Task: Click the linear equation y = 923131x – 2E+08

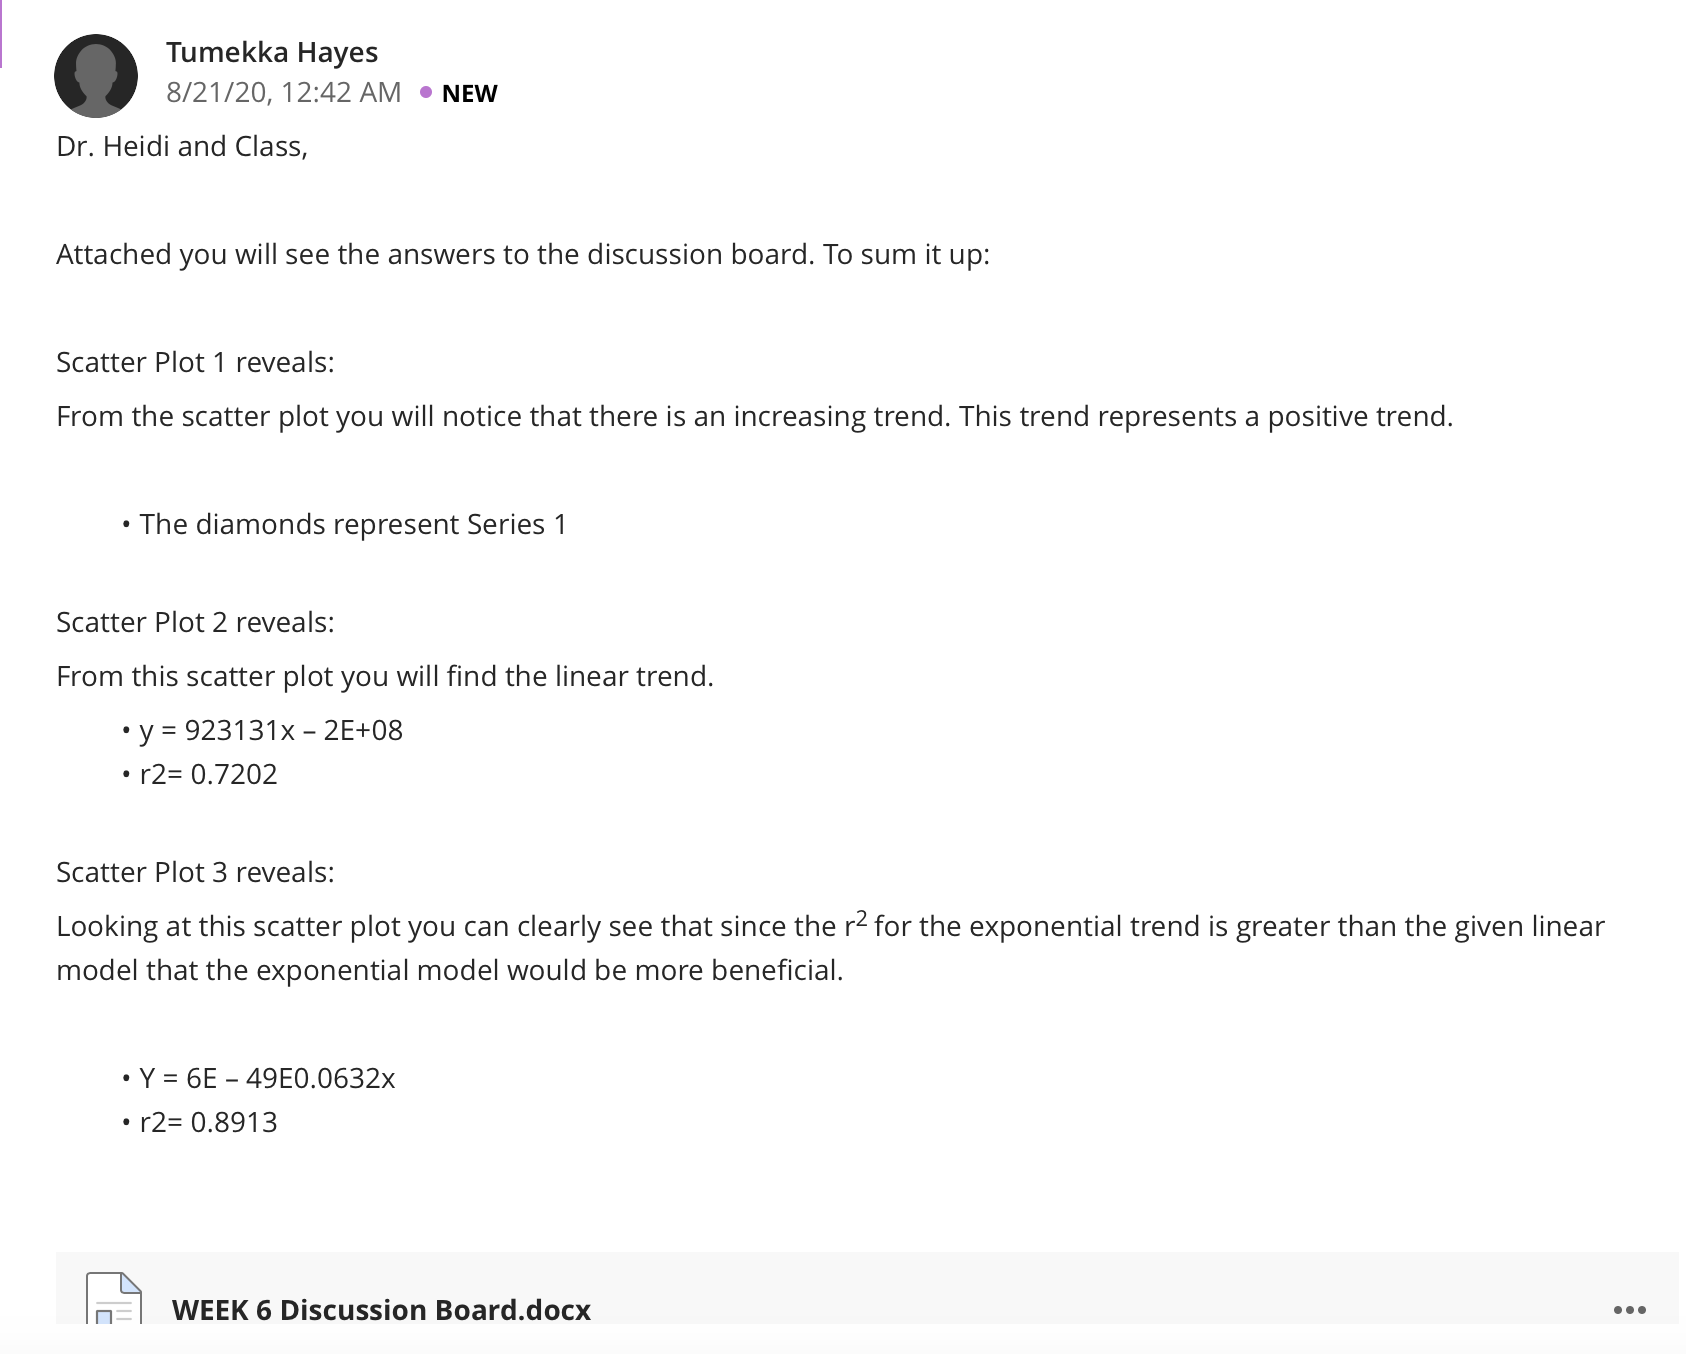Action: pos(271,730)
